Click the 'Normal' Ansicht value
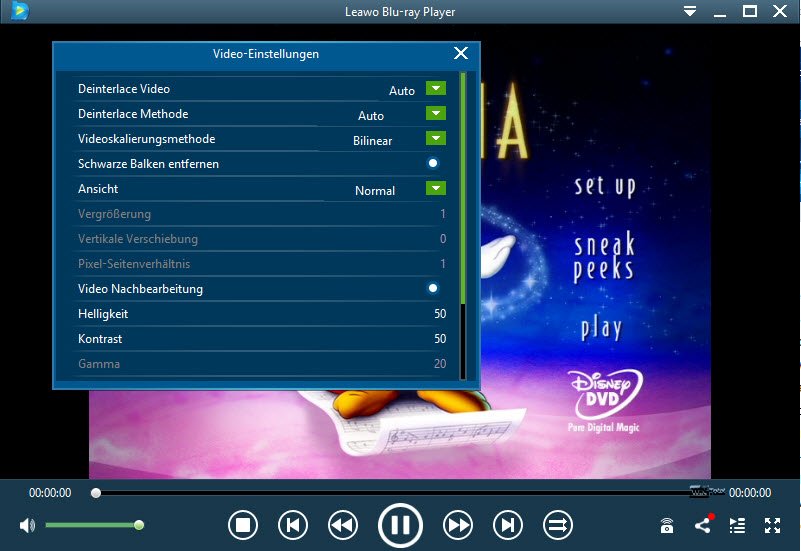Screen dimensions: 801x551 coord(375,191)
